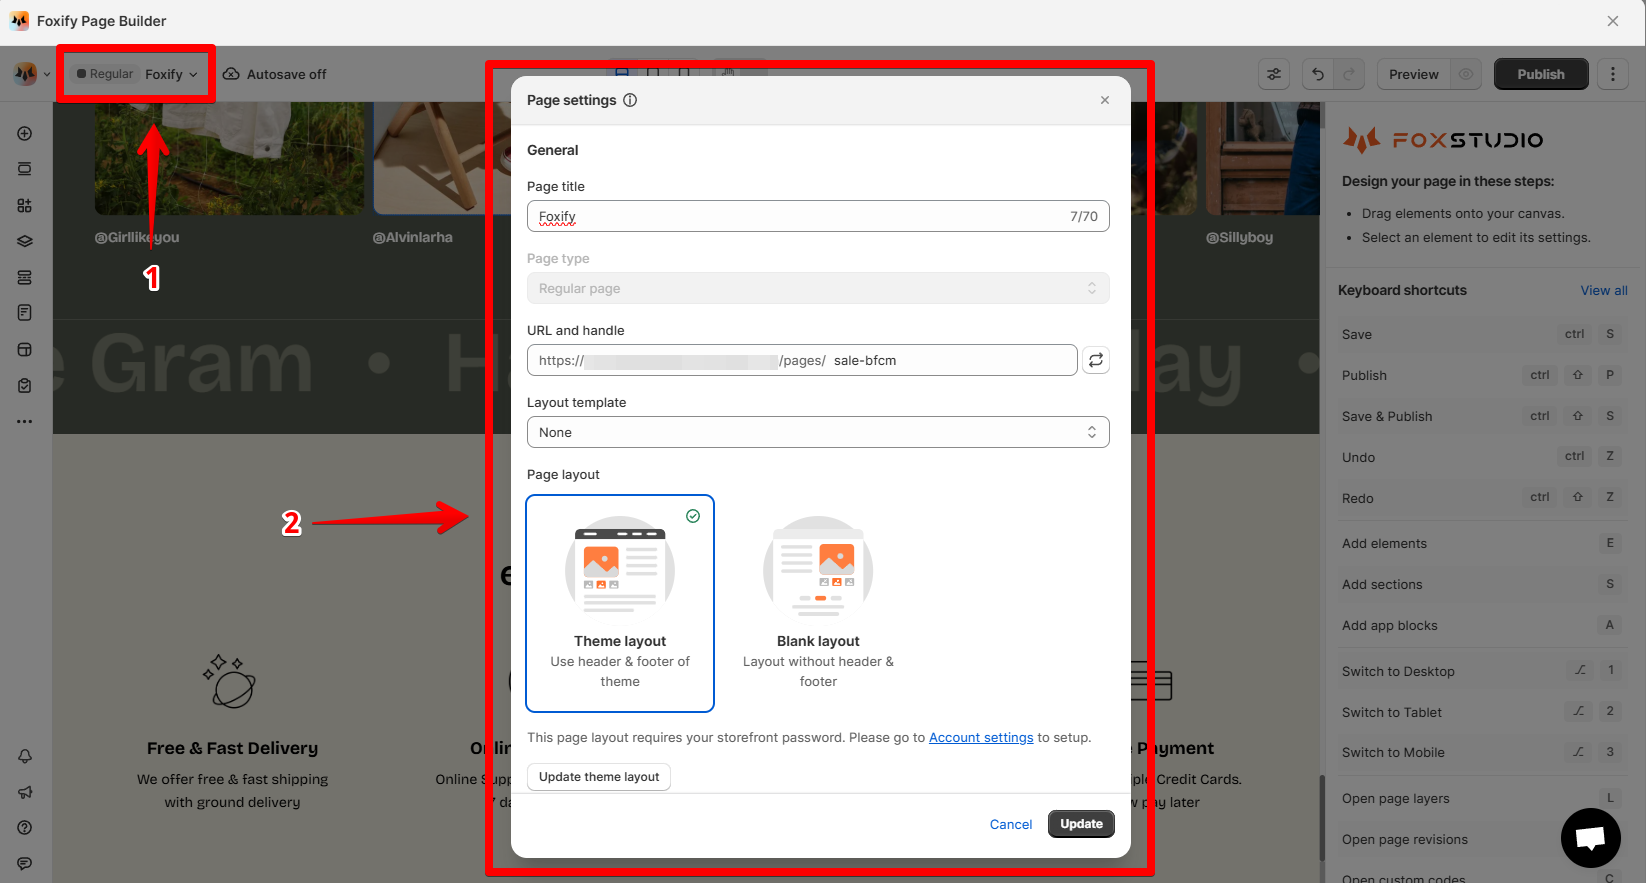Click the more options ellipsis in left sidebar

25,421
